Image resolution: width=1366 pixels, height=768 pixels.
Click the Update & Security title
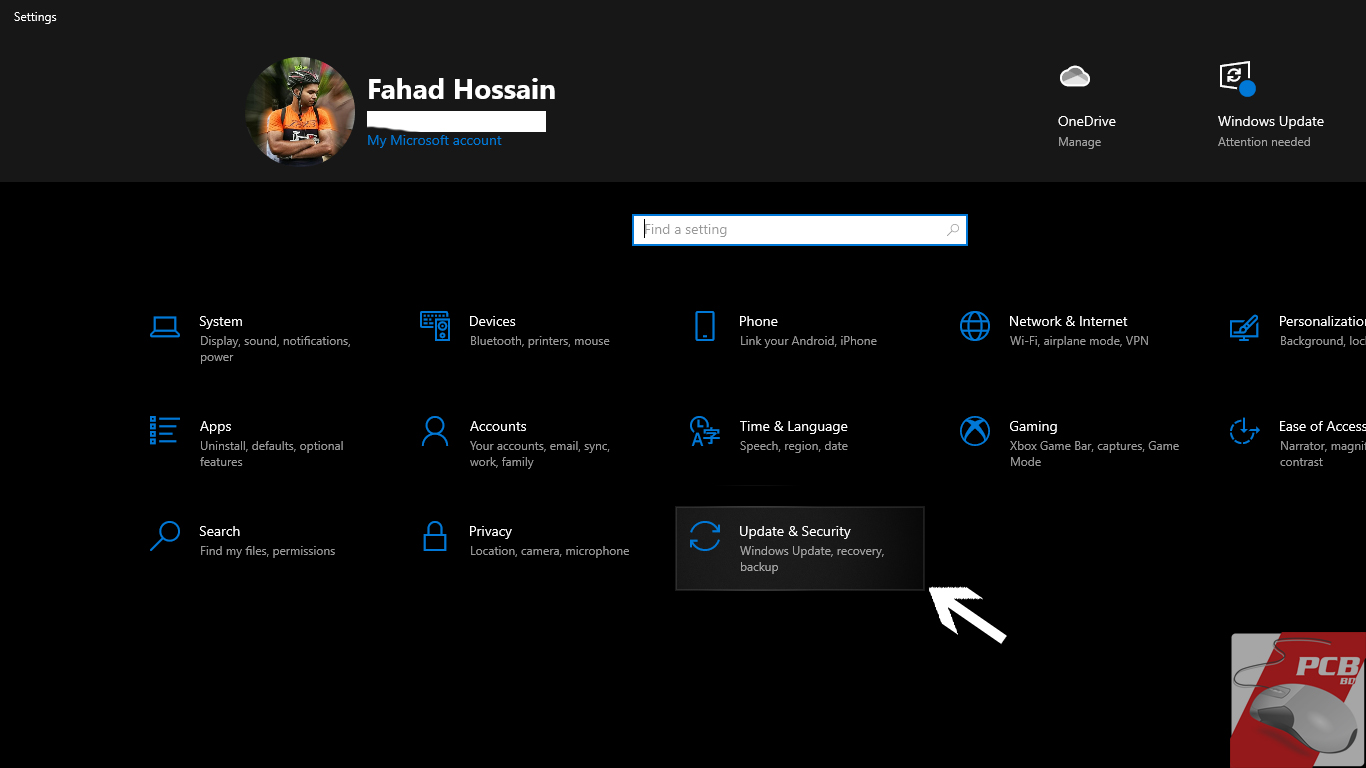pyautogui.click(x=795, y=531)
